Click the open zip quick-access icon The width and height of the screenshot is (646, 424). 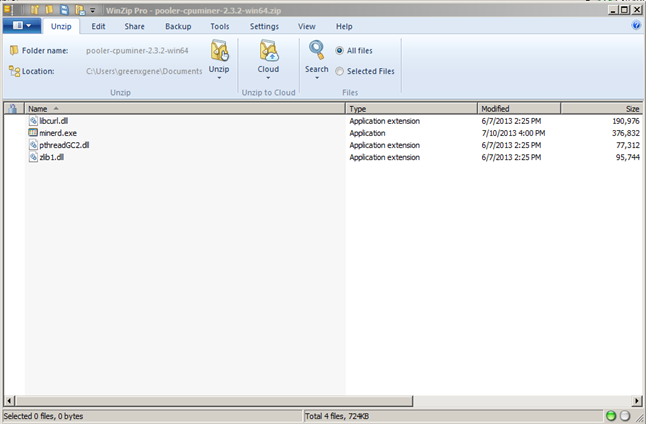coord(49,10)
